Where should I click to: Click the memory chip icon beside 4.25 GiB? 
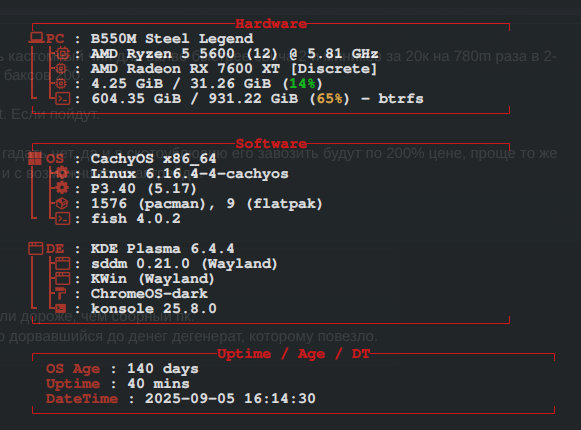(61, 83)
